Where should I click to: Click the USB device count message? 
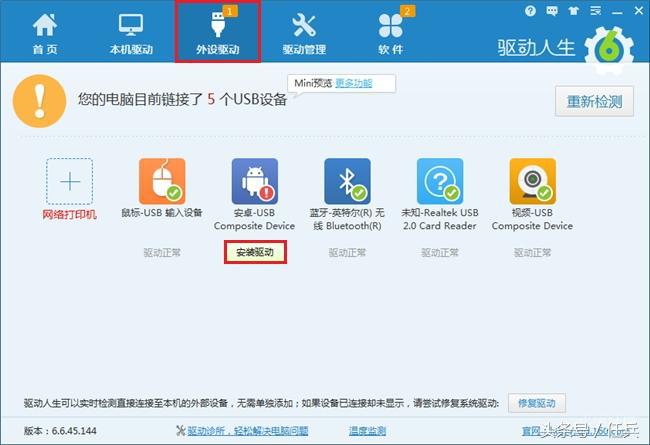pos(182,99)
